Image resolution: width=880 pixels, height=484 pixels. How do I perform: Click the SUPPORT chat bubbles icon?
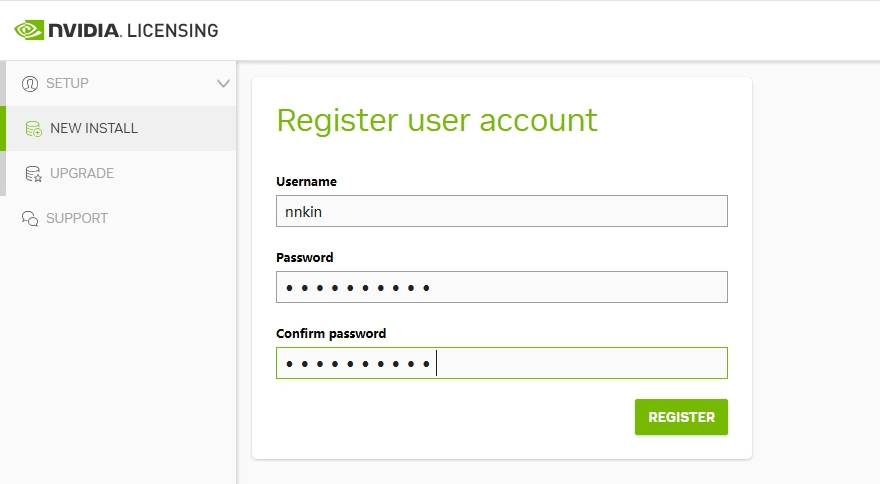click(30, 218)
